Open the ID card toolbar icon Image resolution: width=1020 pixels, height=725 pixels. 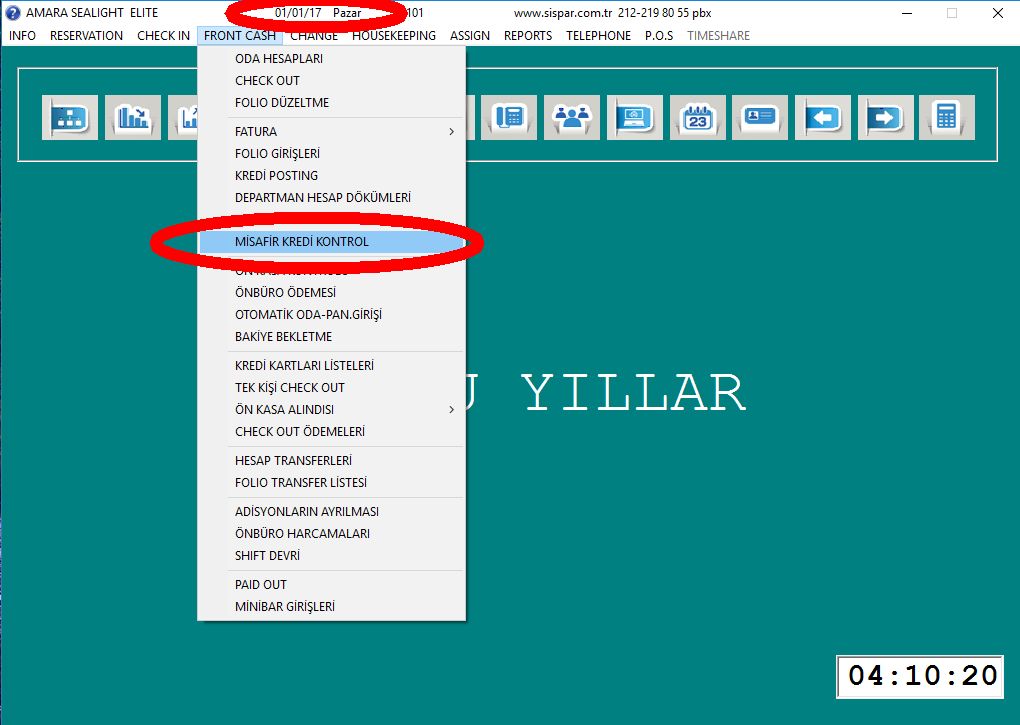click(x=759, y=117)
